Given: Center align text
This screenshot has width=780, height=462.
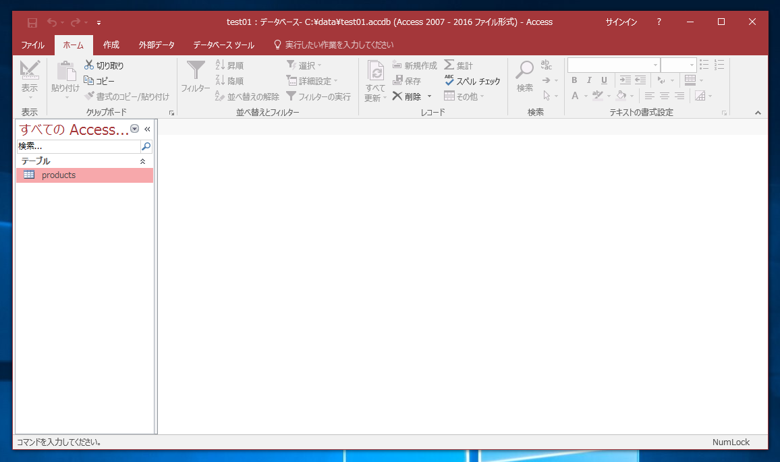Looking at the screenshot, I should pyautogui.click(x=665, y=95).
